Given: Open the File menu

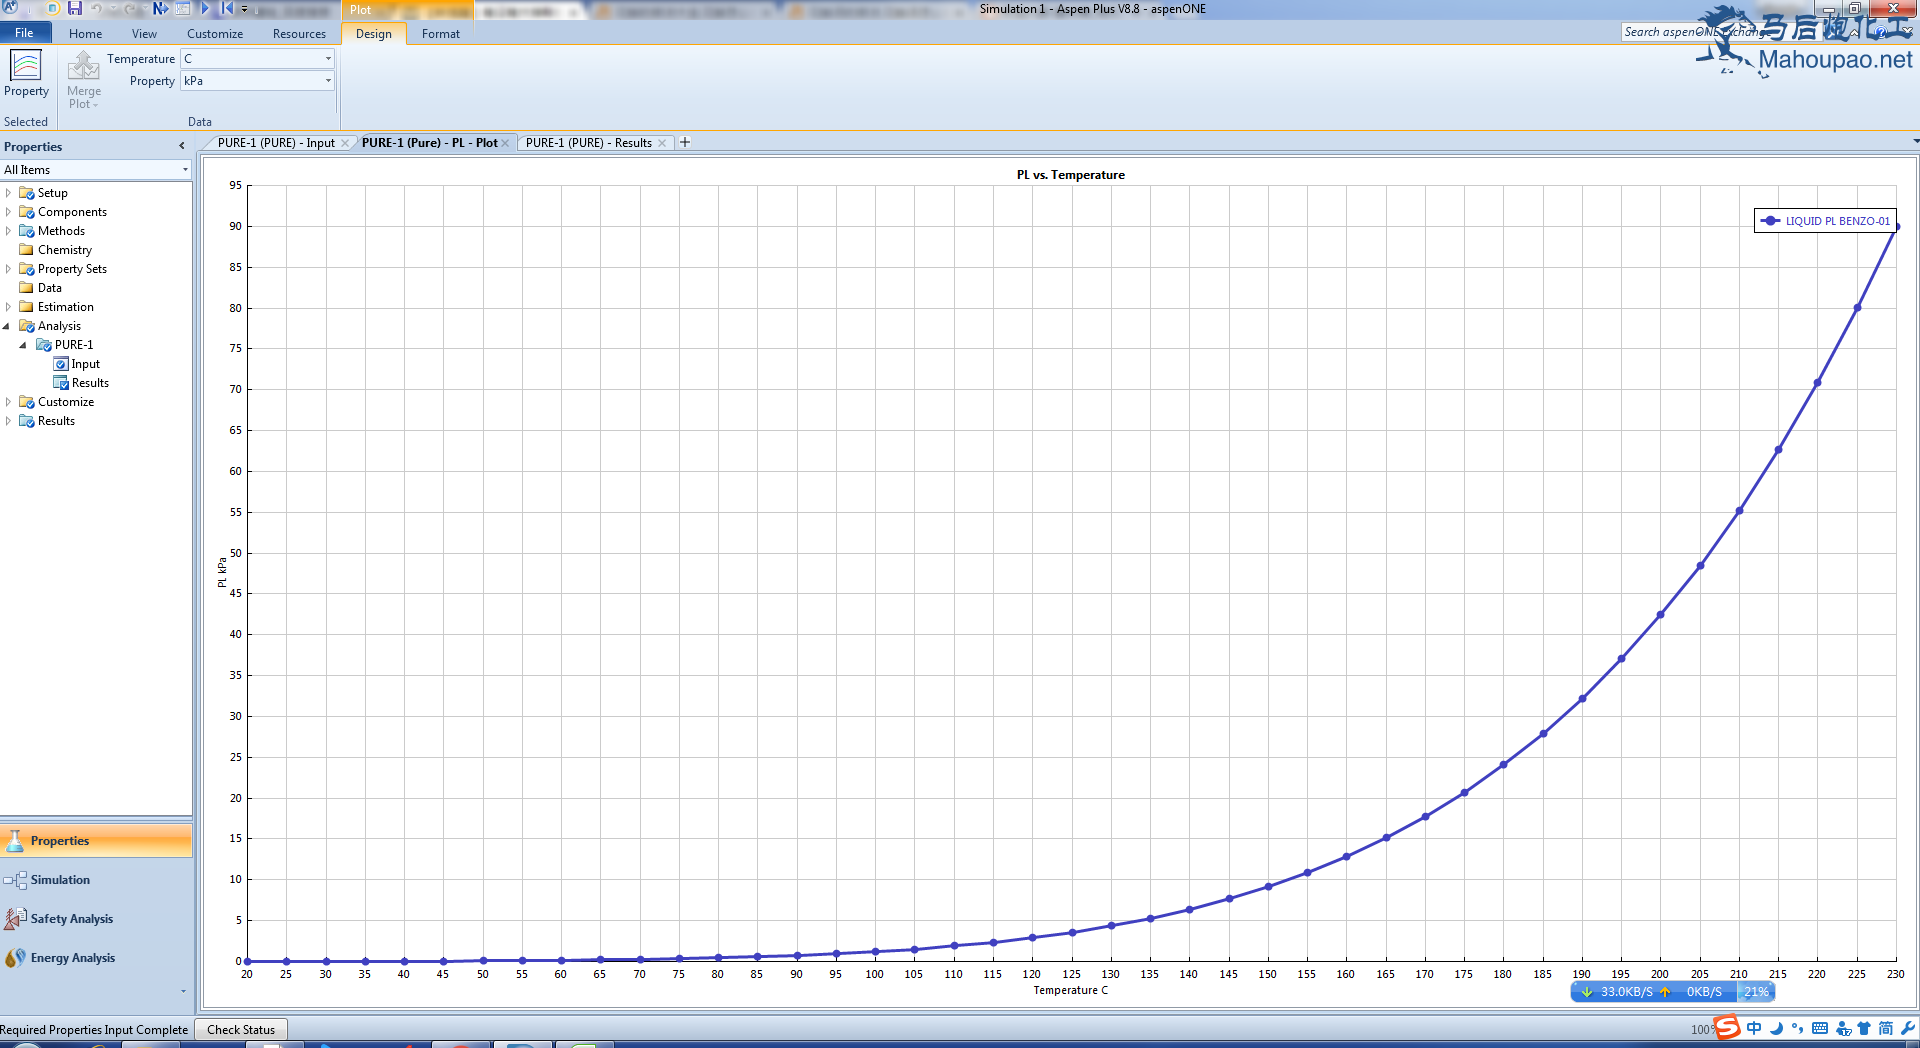Looking at the screenshot, I should pyautogui.click(x=25, y=33).
